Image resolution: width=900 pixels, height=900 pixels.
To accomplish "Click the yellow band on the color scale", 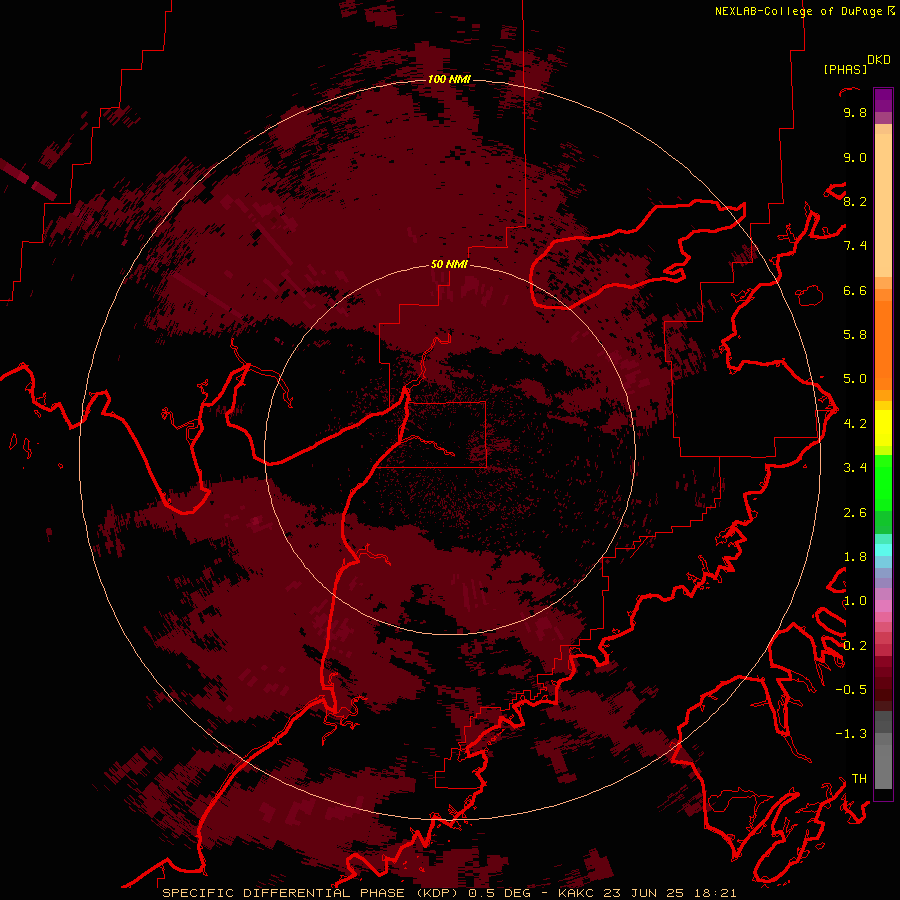I will (883, 428).
